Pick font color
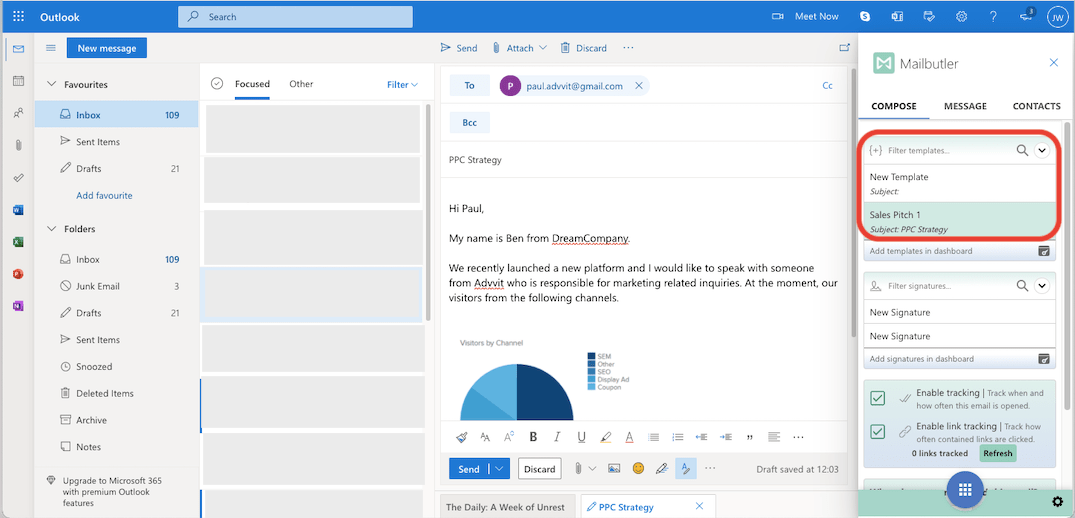The image size is (1075, 518). point(629,436)
